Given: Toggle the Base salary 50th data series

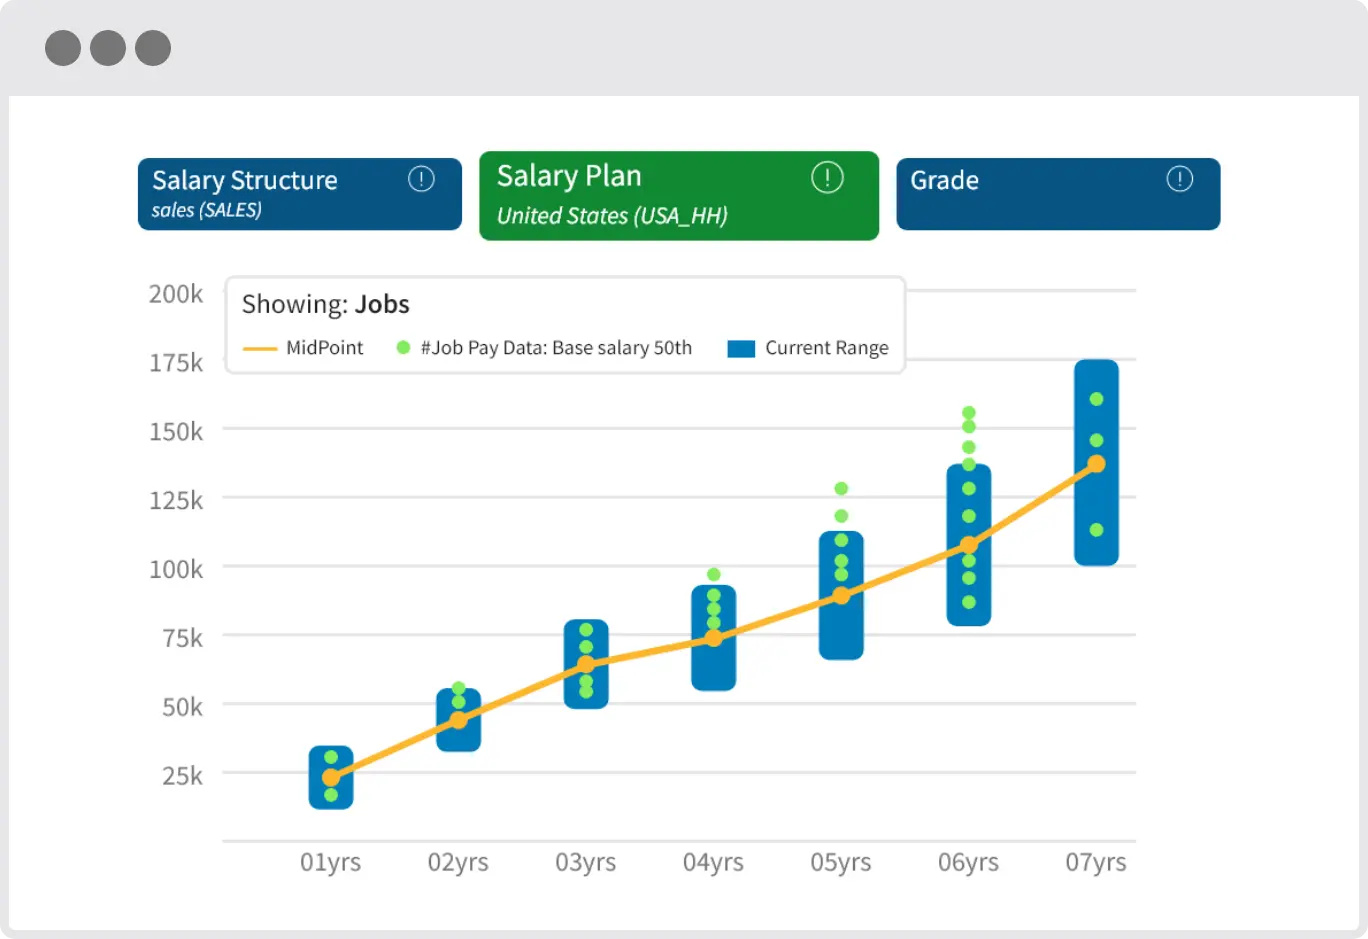Looking at the screenshot, I should point(556,348).
